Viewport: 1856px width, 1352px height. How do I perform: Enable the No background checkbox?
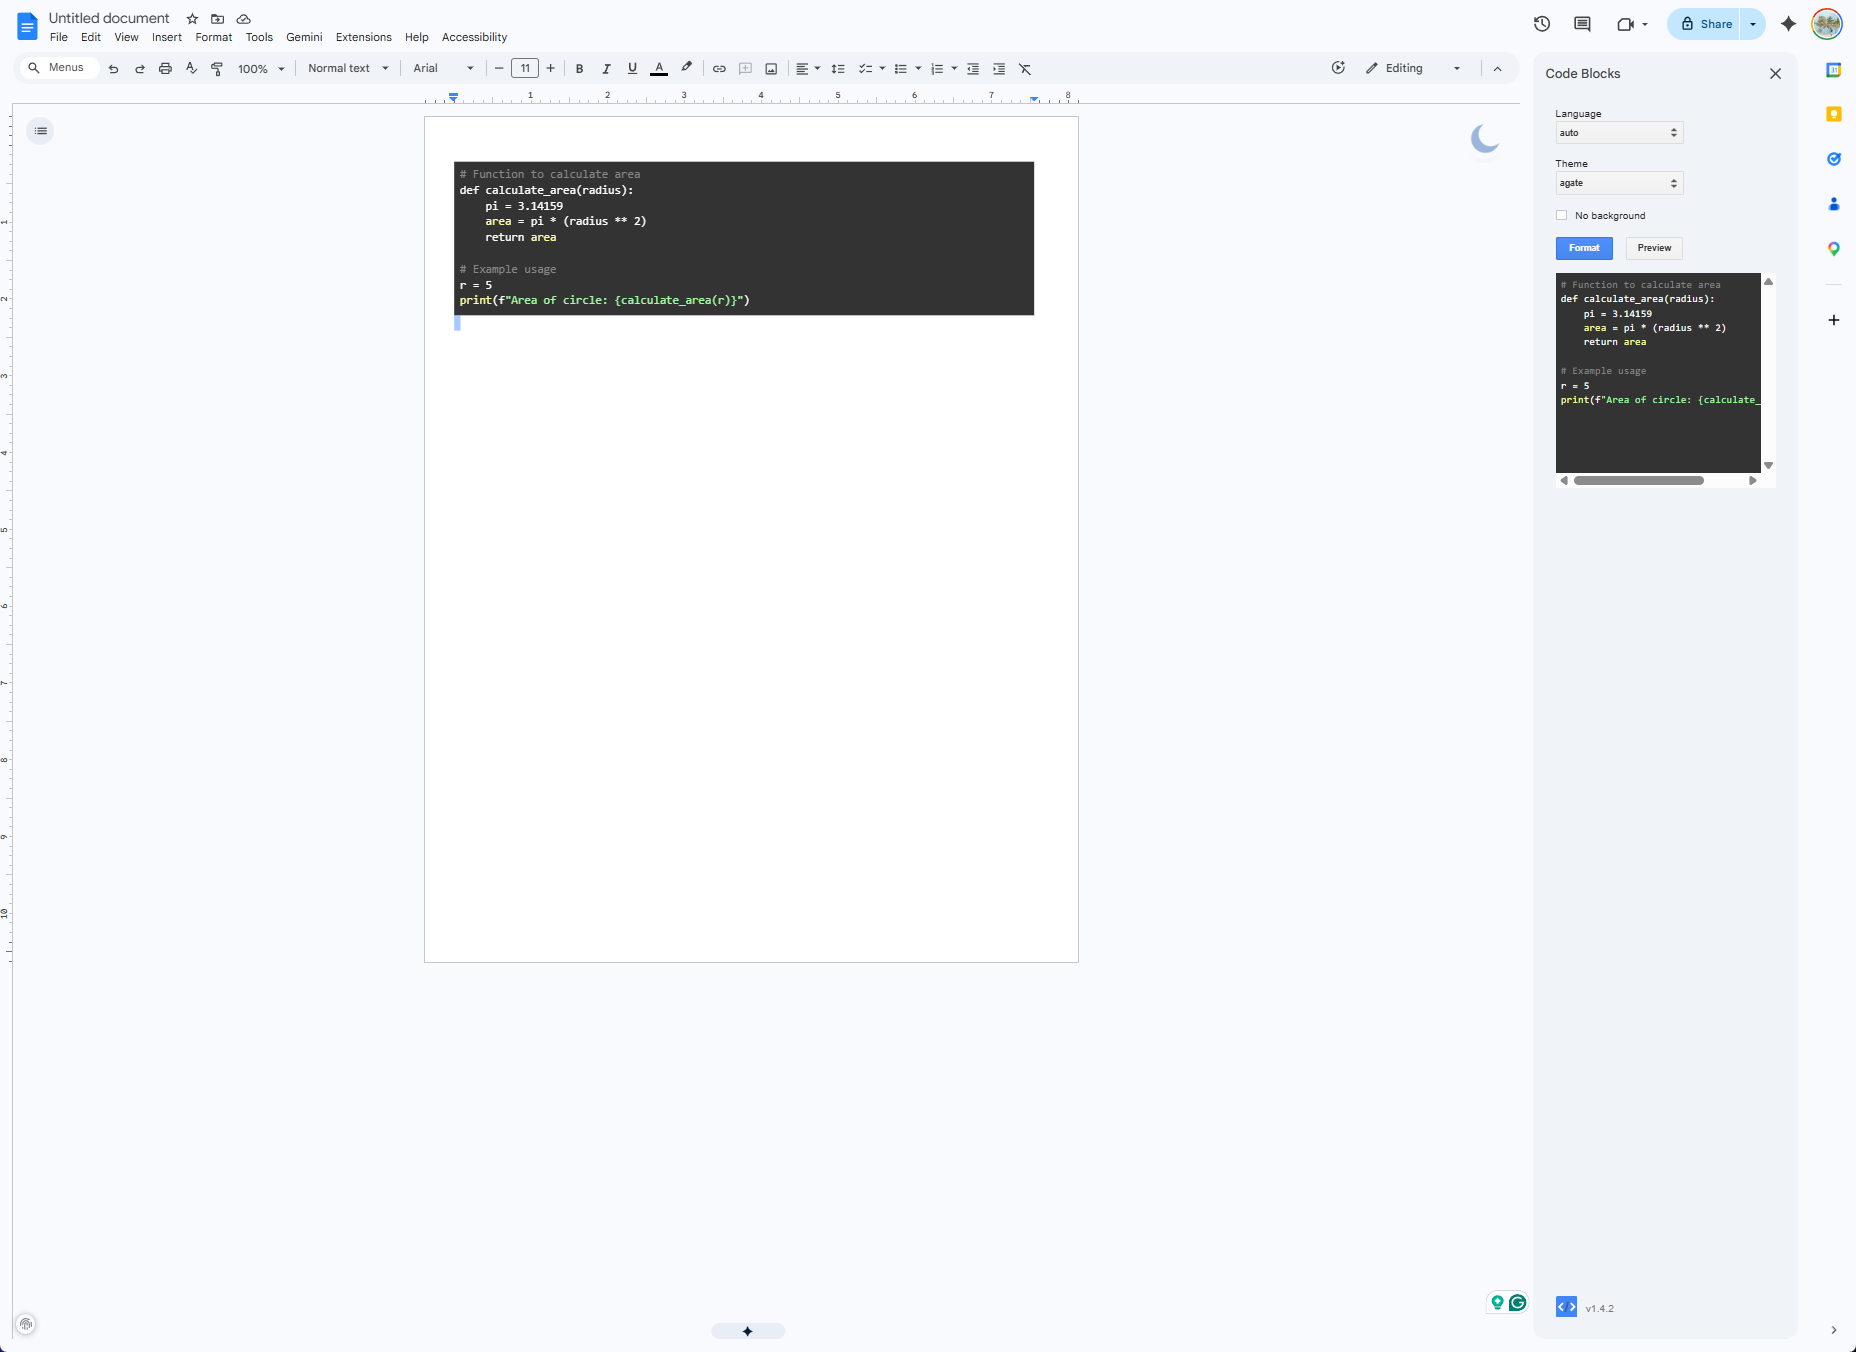point(1562,216)
